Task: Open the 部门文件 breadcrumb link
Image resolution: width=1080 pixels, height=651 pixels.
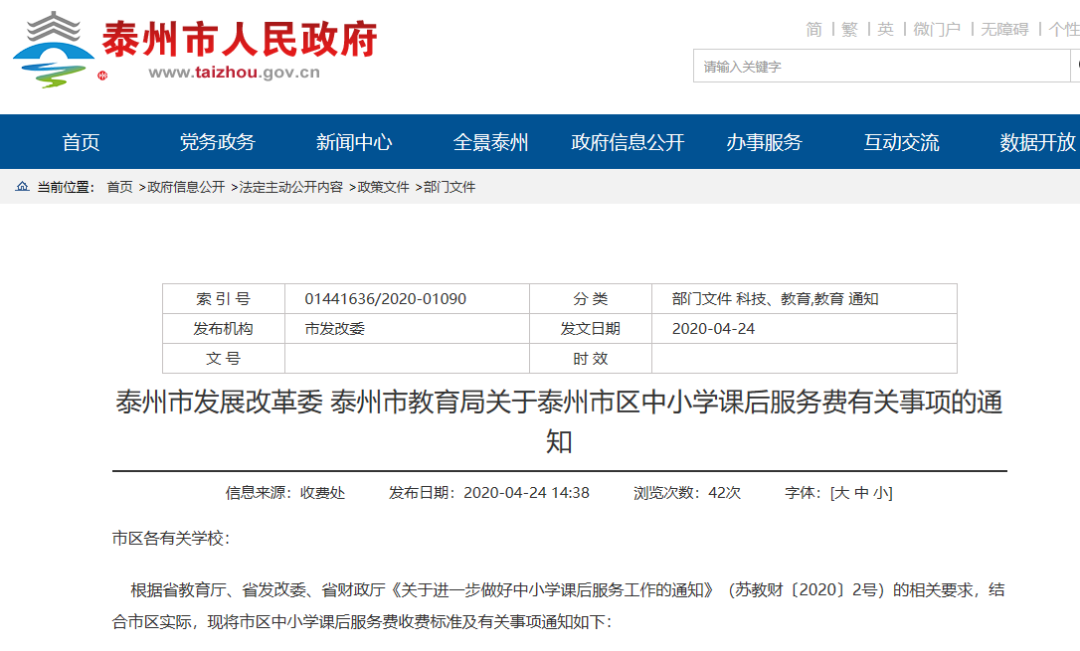Action: point(449,187)
